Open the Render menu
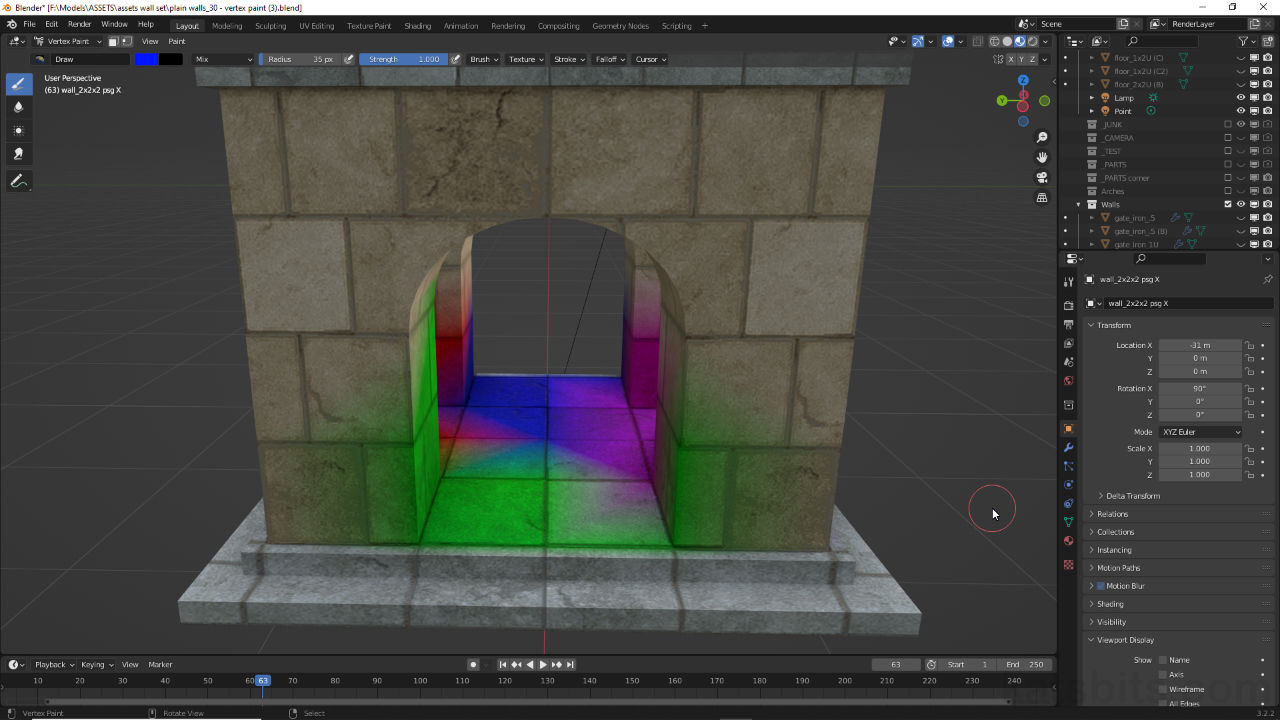Viewport: 1280px width, 720px height. pyautogui.click(x=79, y=24)
